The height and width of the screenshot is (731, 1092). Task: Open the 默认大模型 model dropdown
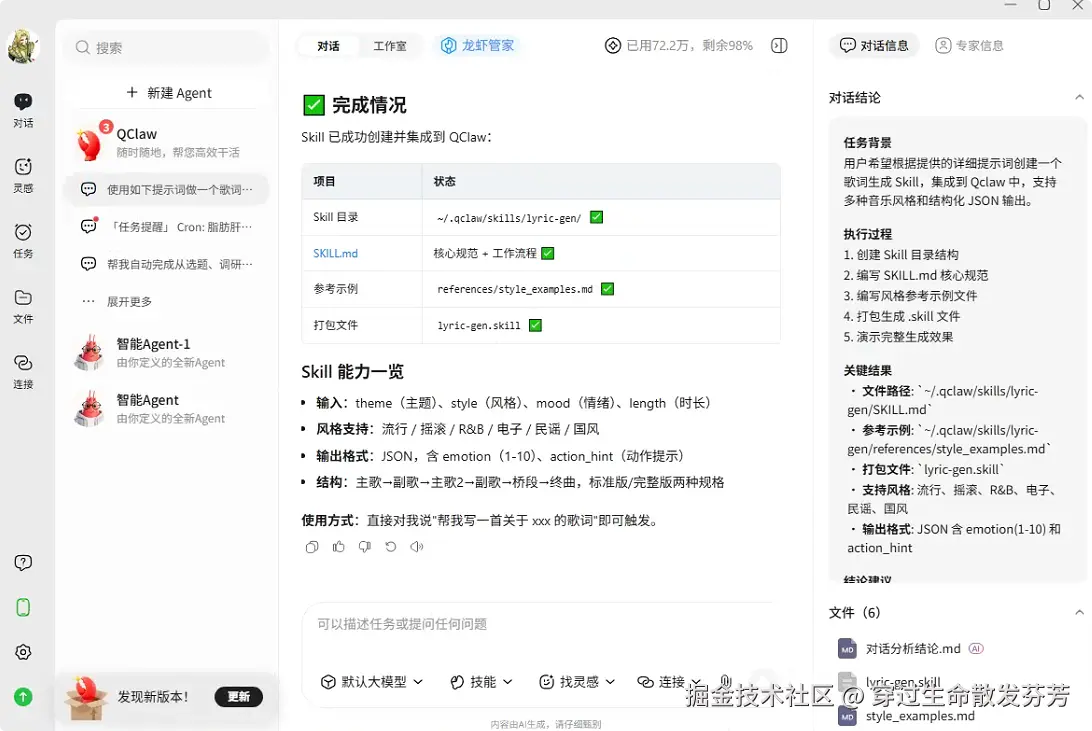pyautogui.click(x=372, y=682)
